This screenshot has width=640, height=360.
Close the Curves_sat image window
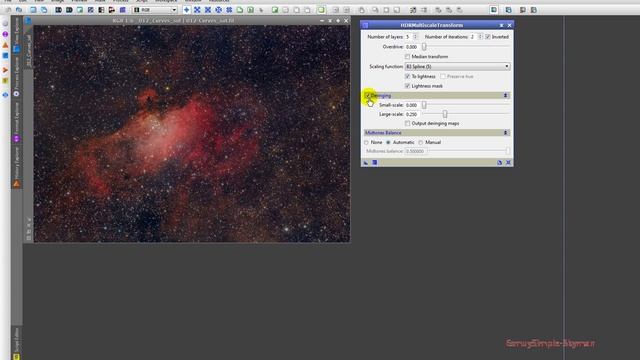click(x=346, y=20)
